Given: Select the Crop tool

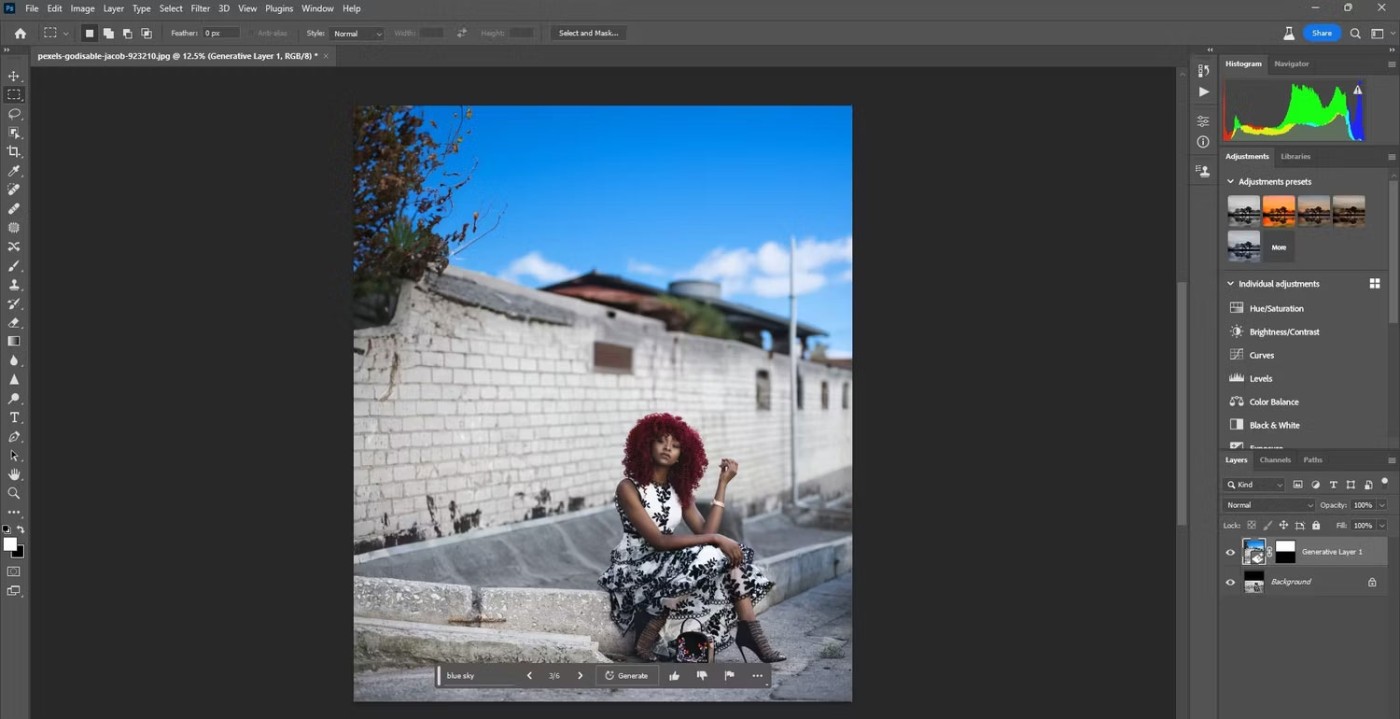Looking at the screenshot, I should [x=14, y=152].
